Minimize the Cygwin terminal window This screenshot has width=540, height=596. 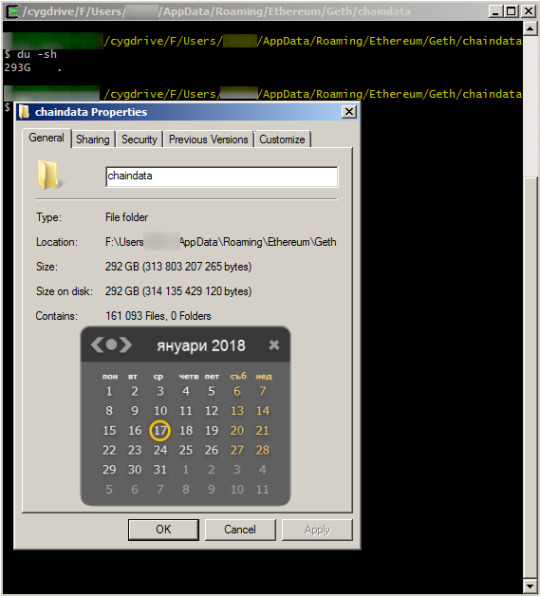[495, 11]
